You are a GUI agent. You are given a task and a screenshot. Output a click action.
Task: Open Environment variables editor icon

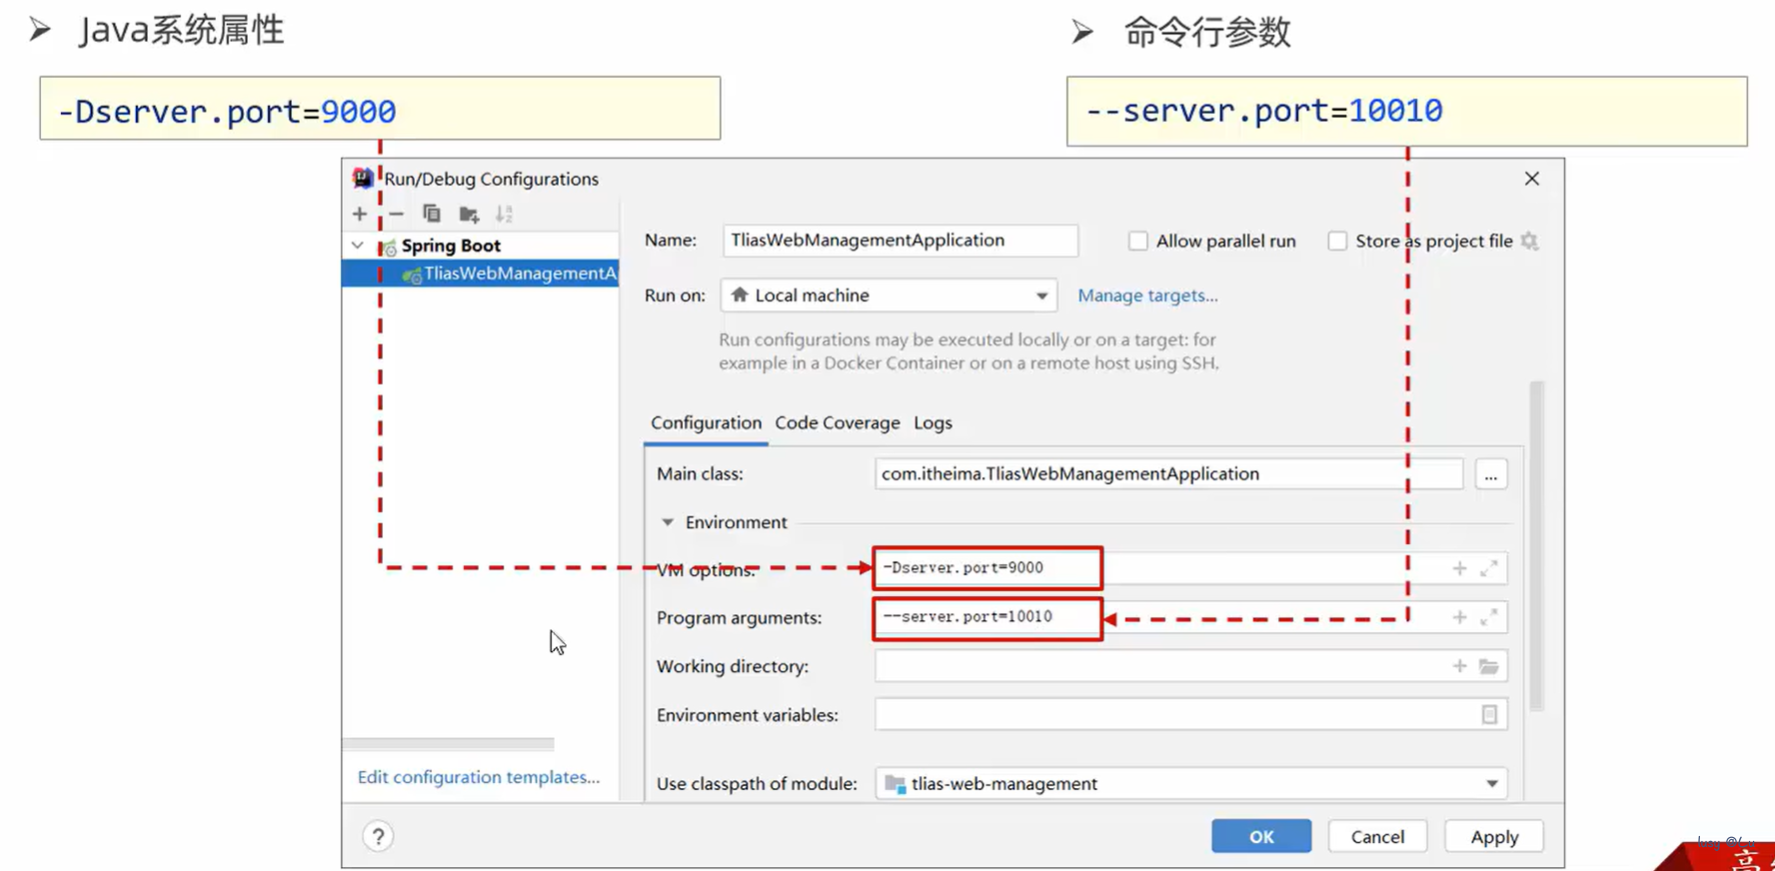[x=1489, y=715]
